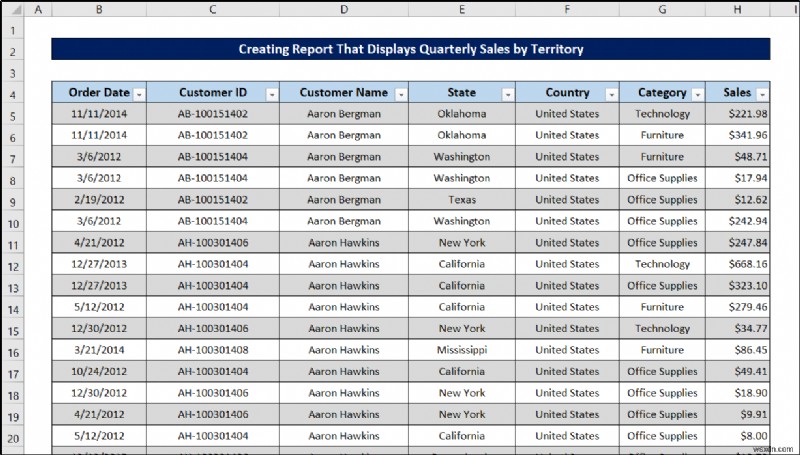Click the Category header cell
This screenshot has height=455, width=800.
pyautogui.click(x=662, y=92)
